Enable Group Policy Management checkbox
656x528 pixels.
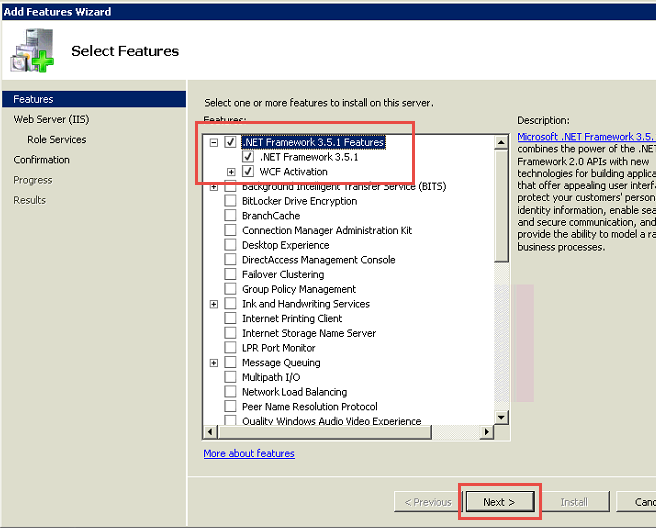tap(230, 289)
